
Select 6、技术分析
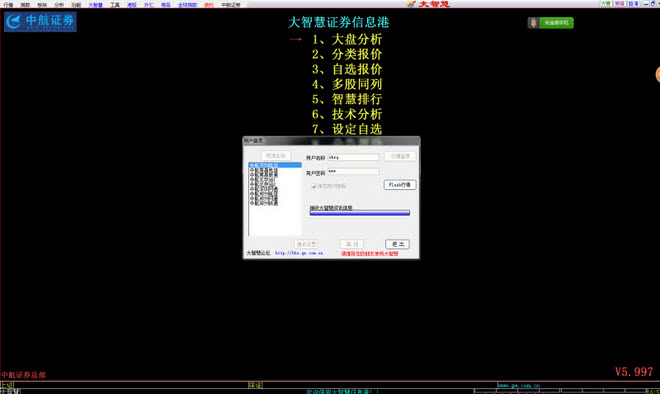point(347,114)
